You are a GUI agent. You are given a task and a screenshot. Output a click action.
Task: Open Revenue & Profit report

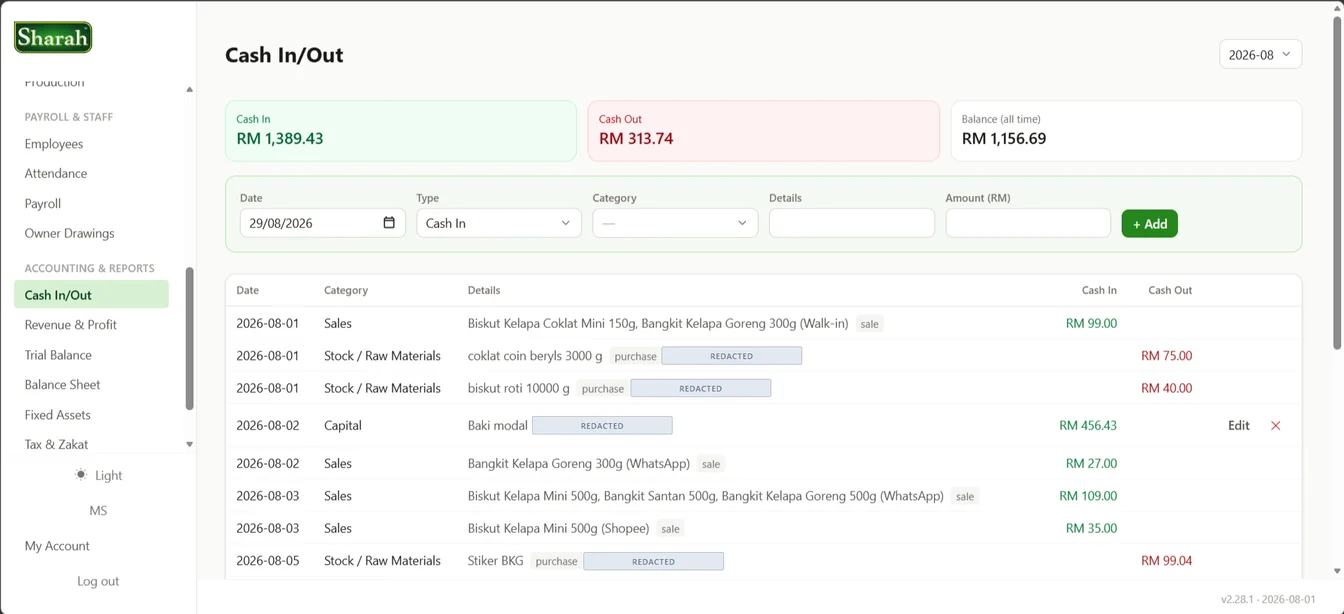tap(71, 325)
